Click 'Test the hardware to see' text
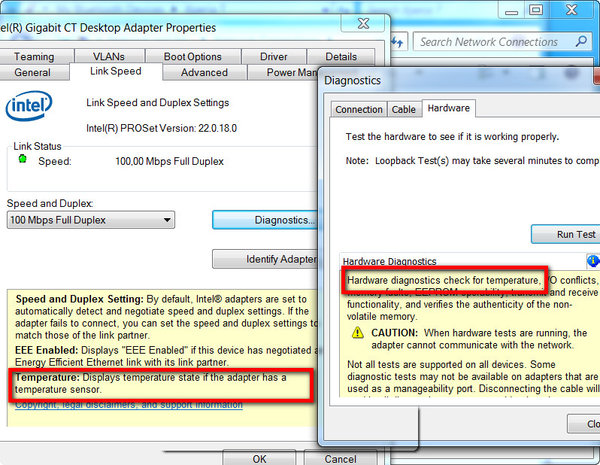 (x=452, y=137)
